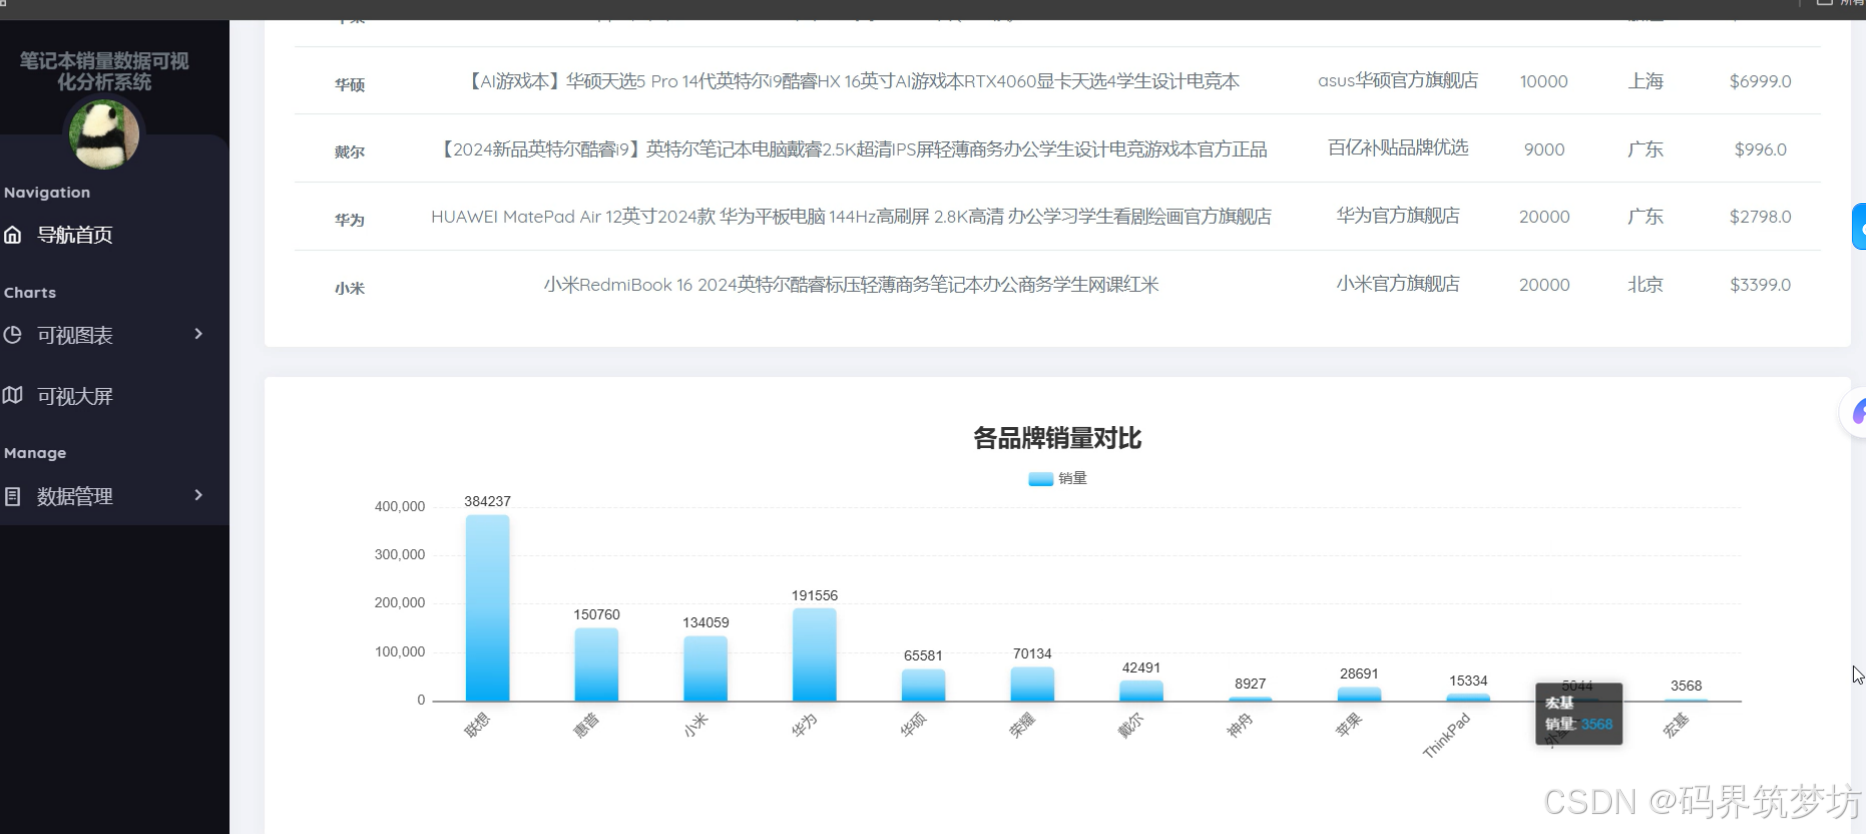Toggle the 销量 legend swatch

coord(1040,479)
